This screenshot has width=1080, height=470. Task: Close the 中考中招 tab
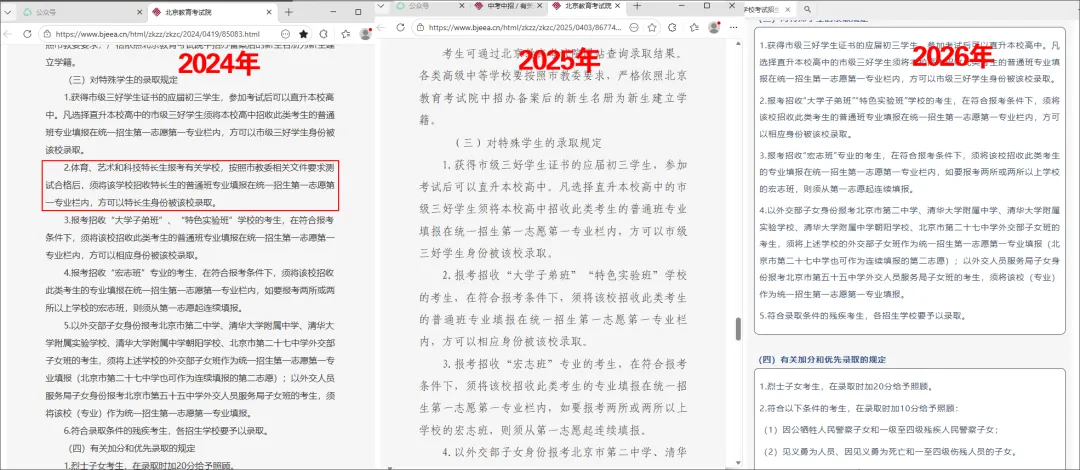(539, 6)
